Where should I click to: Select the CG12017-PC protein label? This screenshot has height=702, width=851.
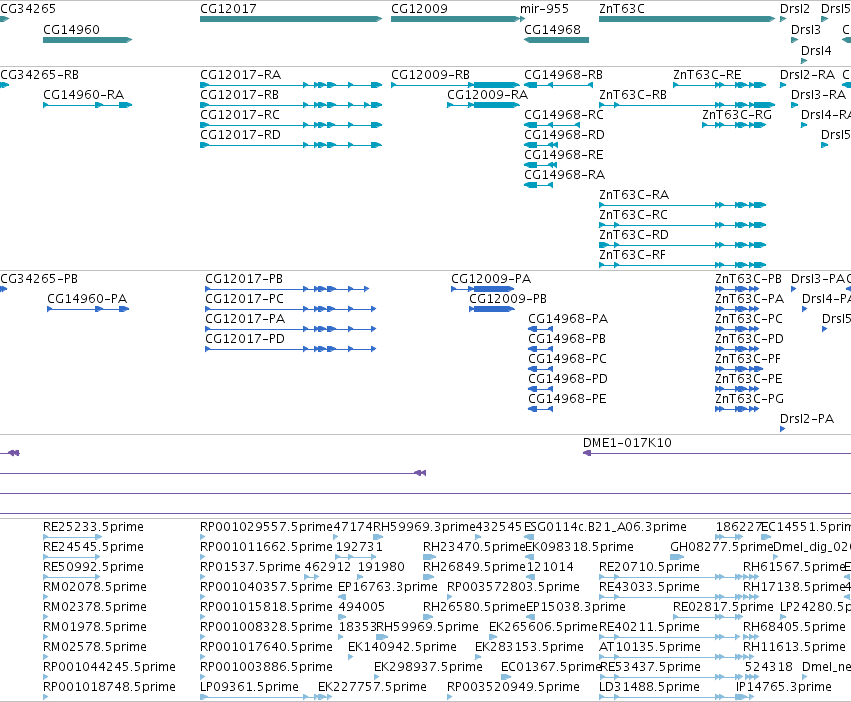coord(244,299)
